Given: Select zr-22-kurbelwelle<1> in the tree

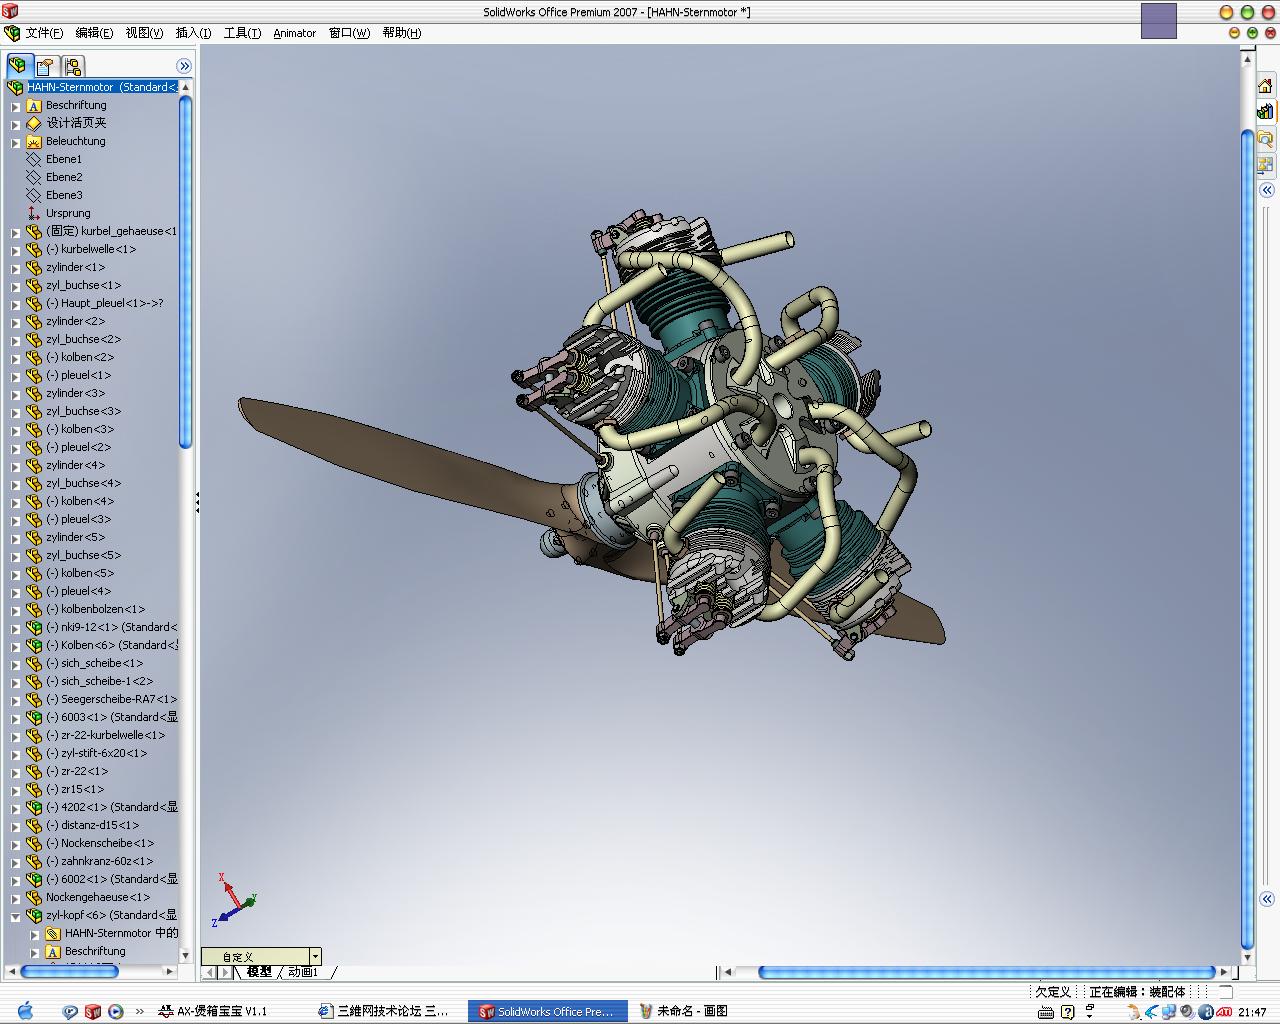Looking at the screenshot, I should click(x=105, y=735).
